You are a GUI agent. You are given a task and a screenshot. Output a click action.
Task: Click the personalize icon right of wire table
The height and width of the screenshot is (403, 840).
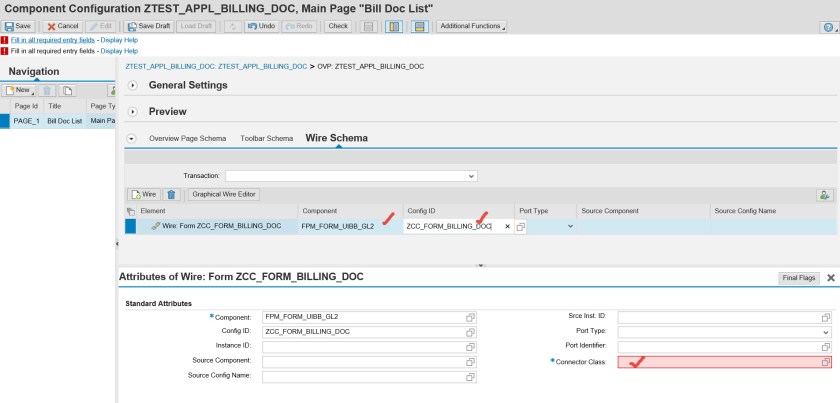(x=825, y=194)
